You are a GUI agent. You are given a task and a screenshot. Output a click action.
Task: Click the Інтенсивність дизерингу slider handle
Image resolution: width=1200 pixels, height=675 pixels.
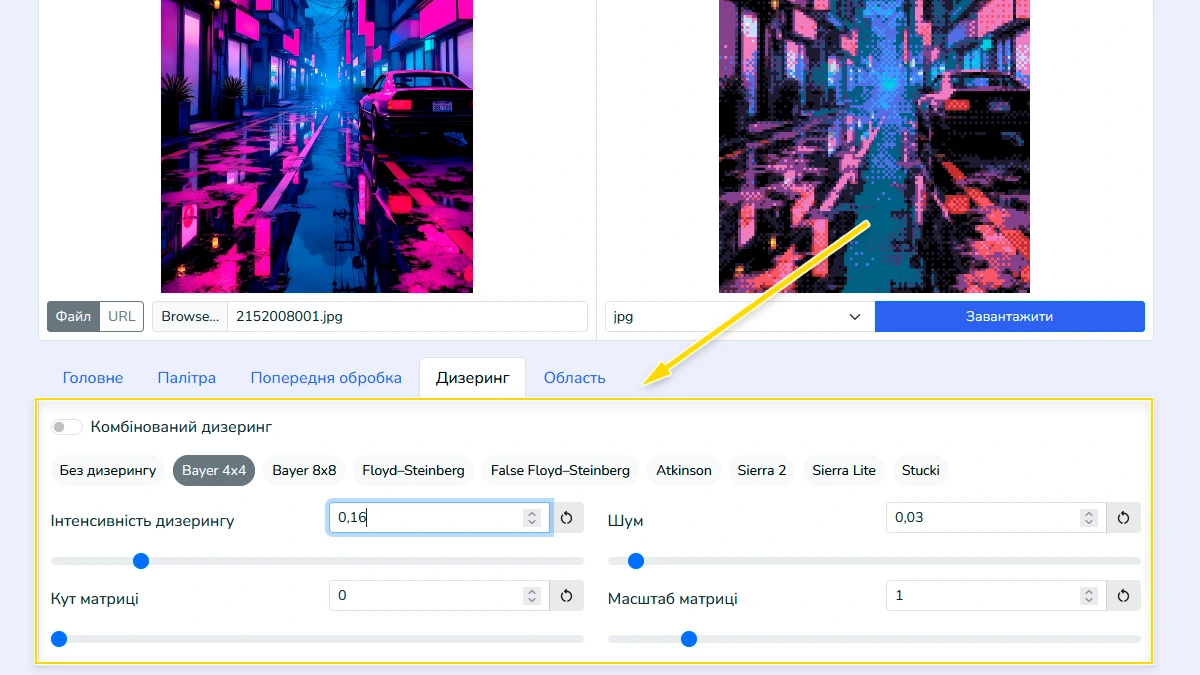pyautogui.click(x=141, y=561)
